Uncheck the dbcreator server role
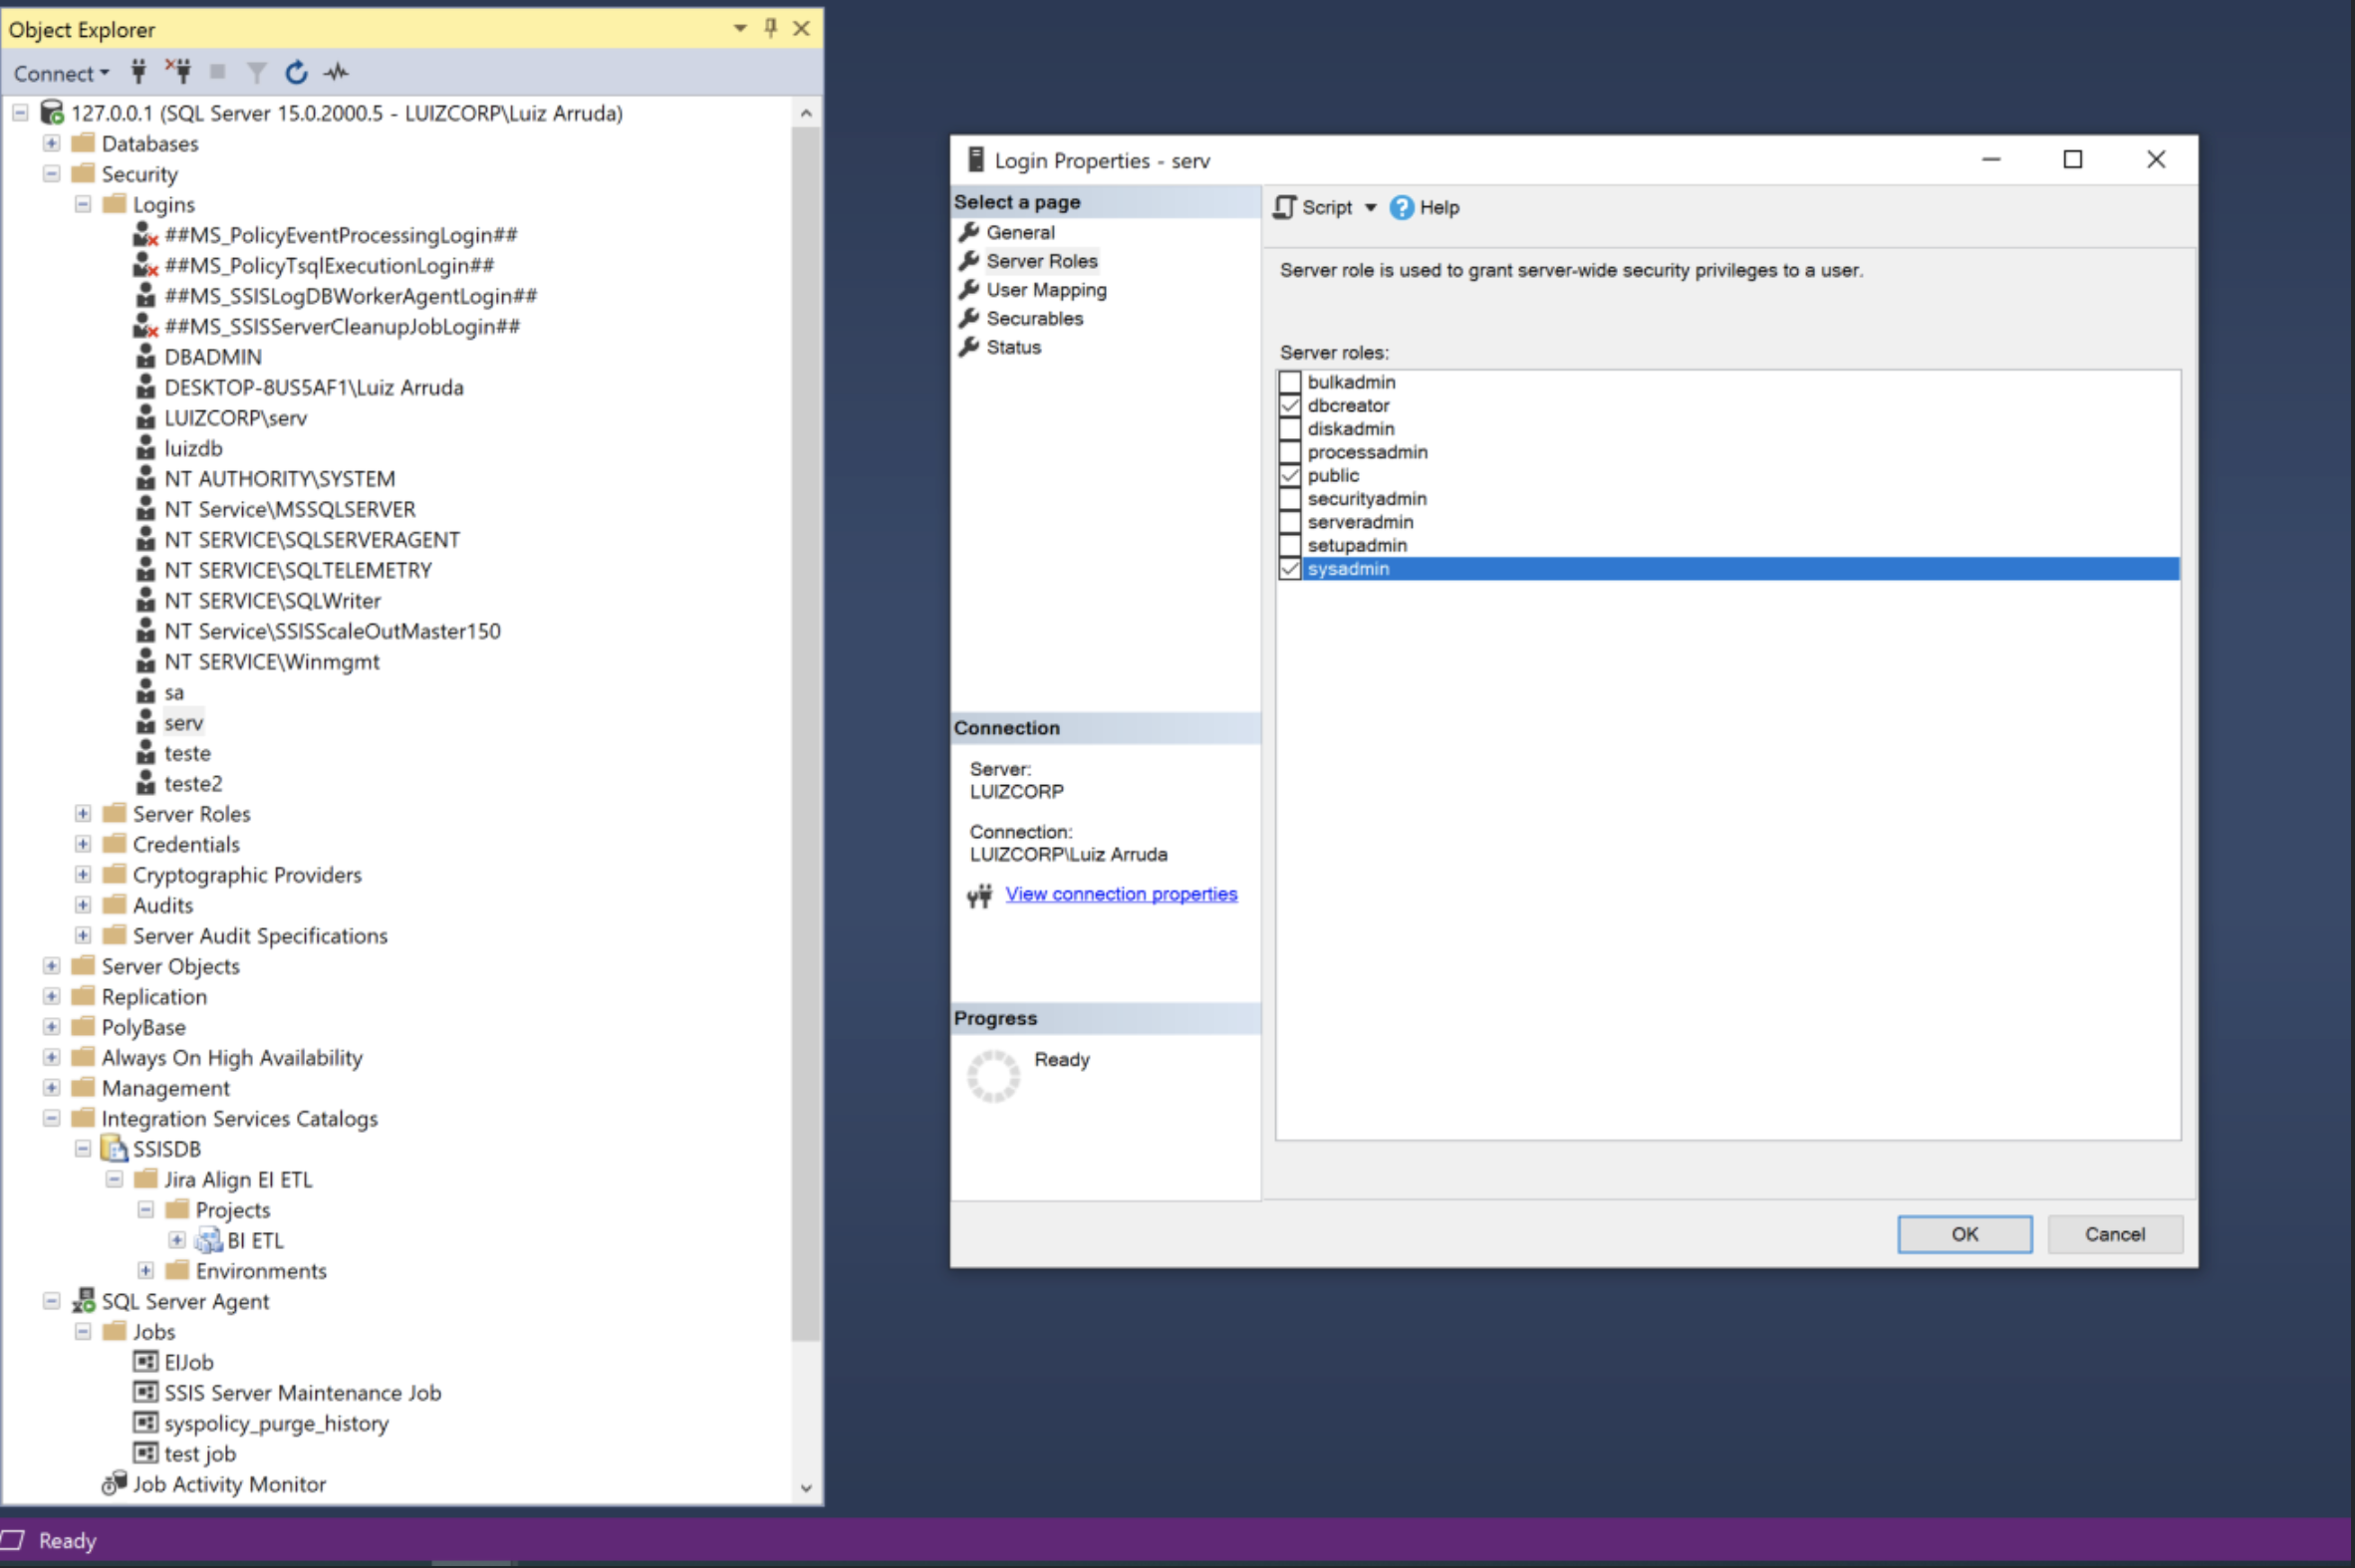This screenshot has height=1568, width=2355. (1290, 405)
